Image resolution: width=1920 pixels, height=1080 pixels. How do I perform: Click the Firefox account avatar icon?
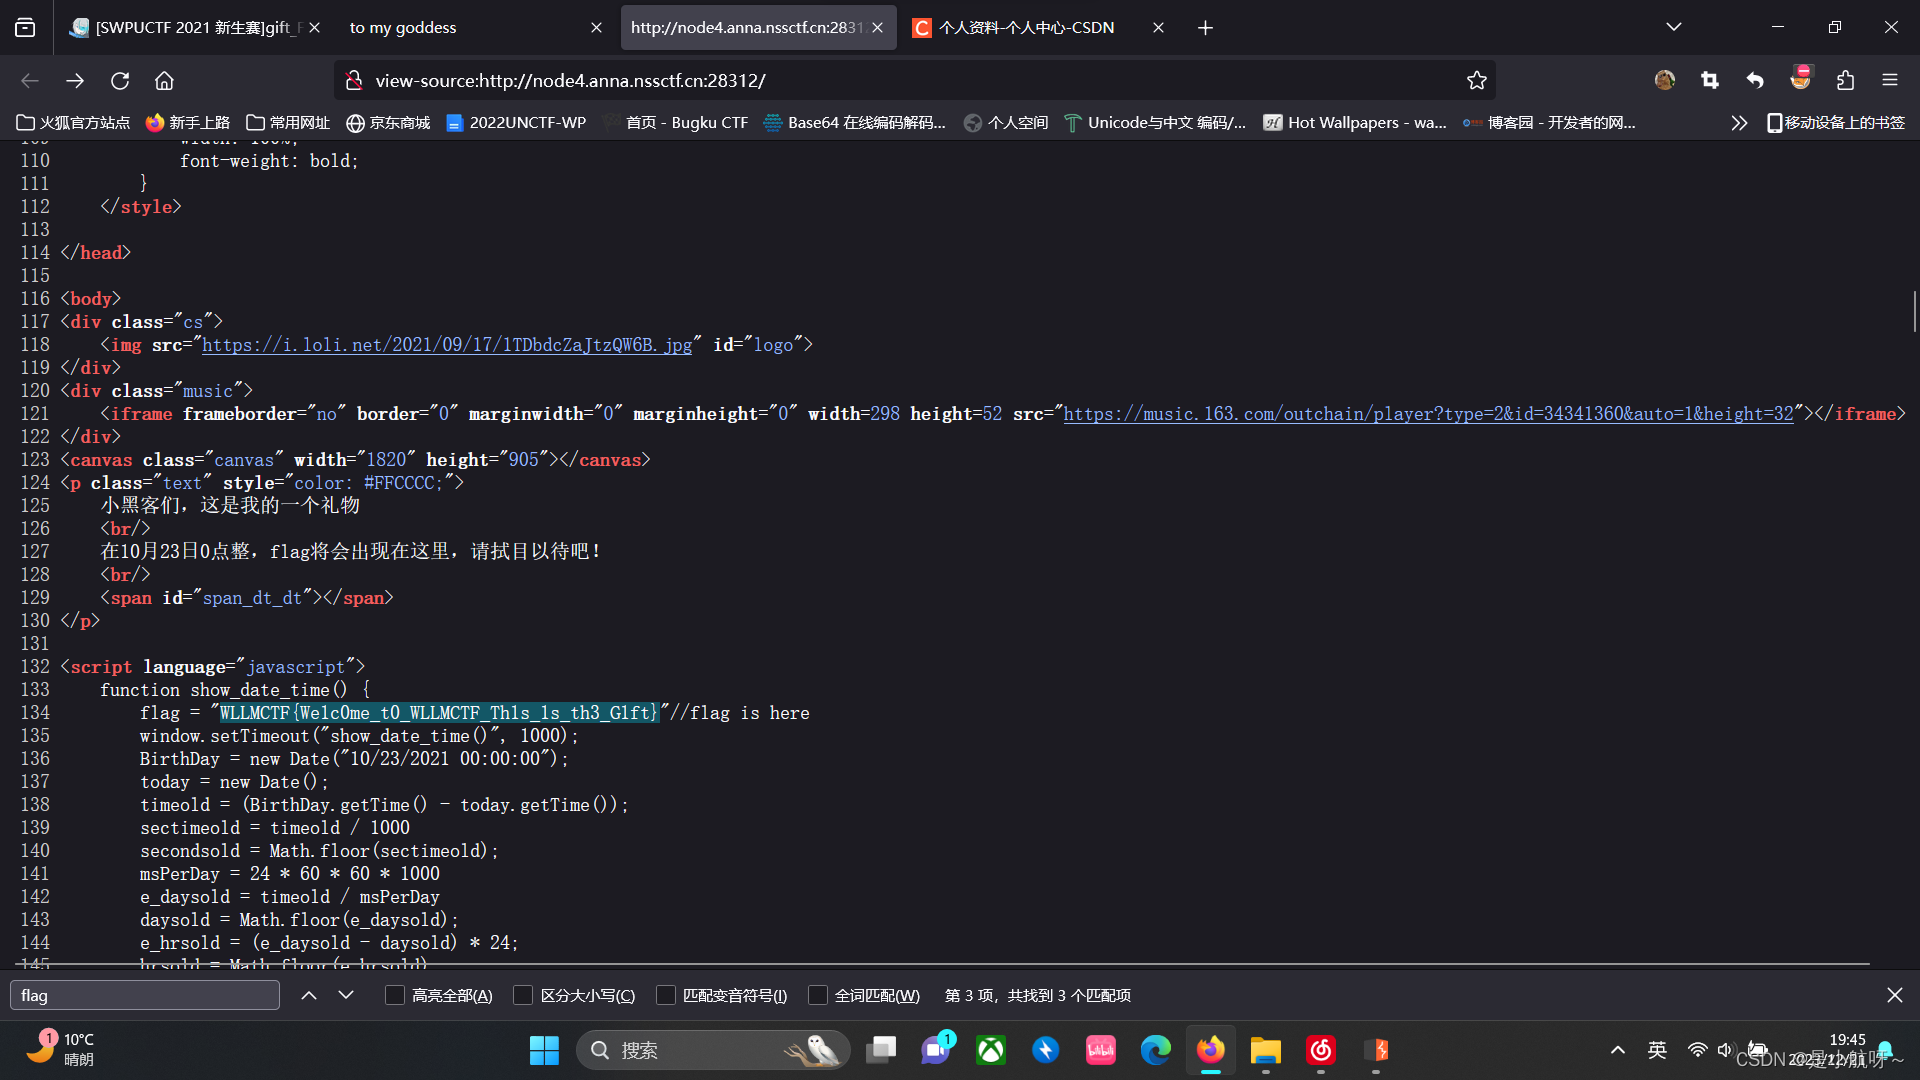pos(1663,81)
